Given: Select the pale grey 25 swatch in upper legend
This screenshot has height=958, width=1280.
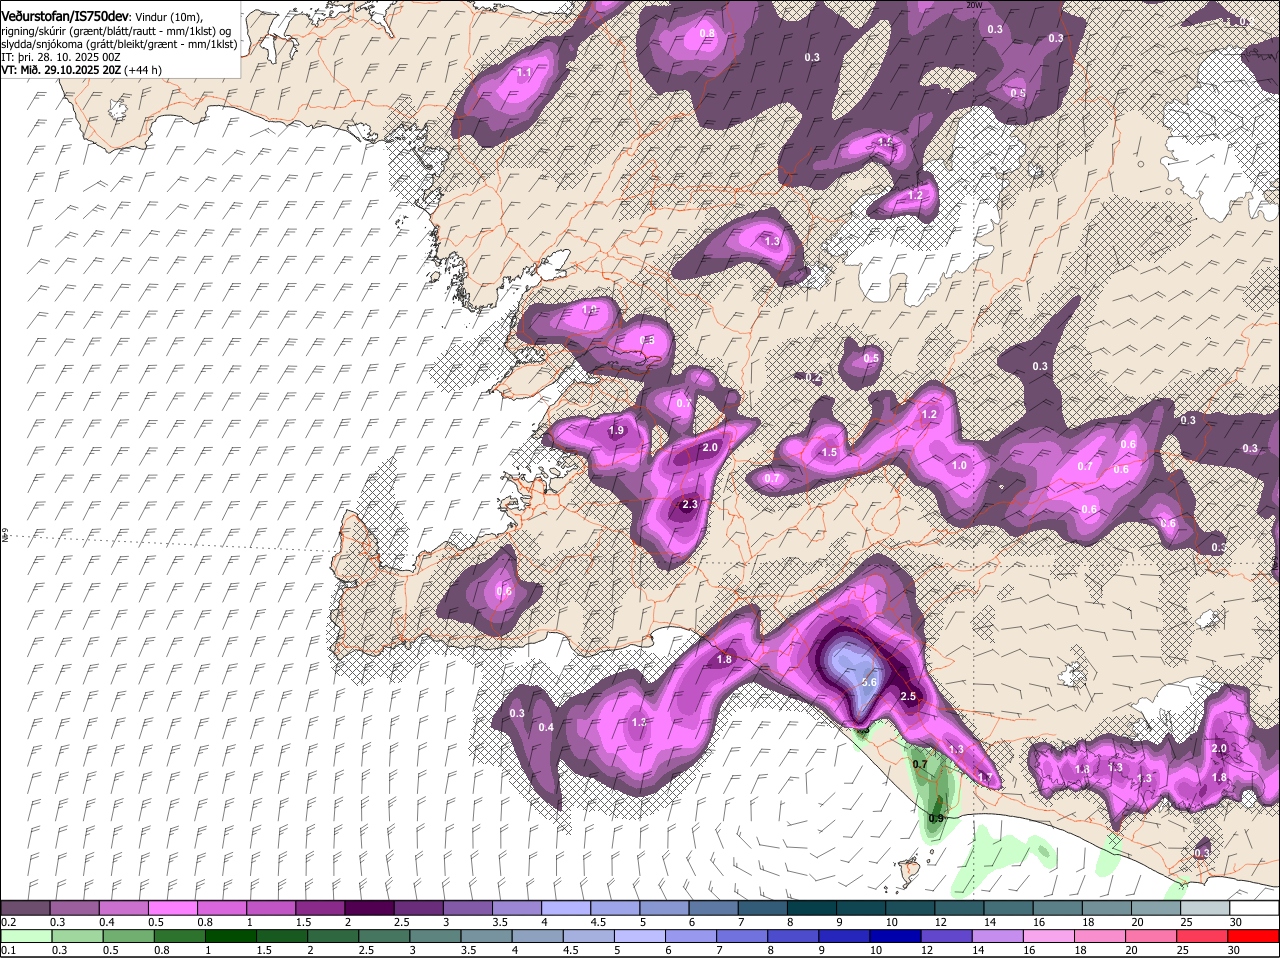Looking at the screenshot, I should coord(1205,907).
